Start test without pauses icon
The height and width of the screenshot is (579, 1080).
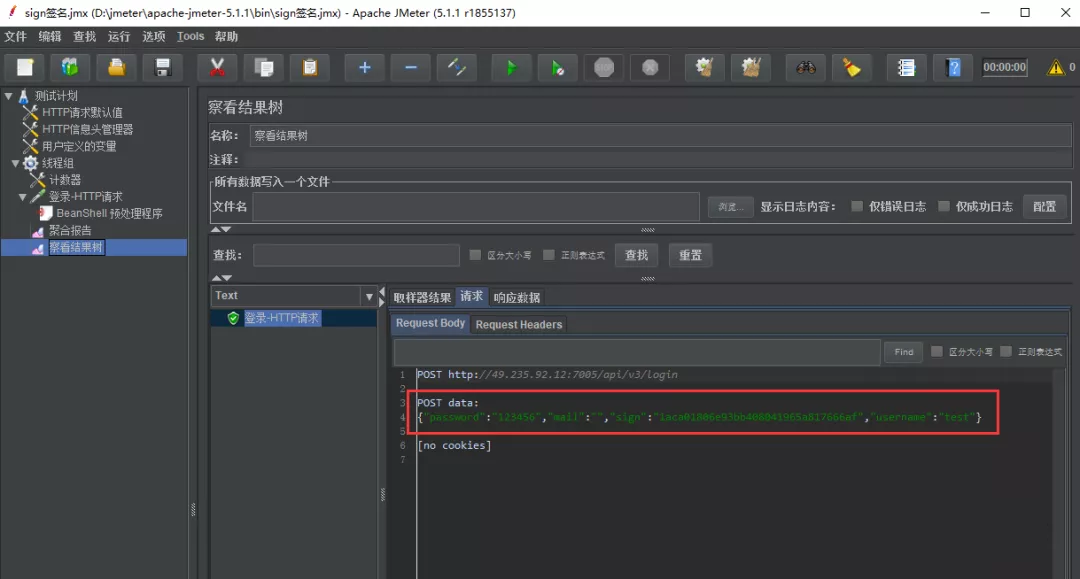coord(557,67)
